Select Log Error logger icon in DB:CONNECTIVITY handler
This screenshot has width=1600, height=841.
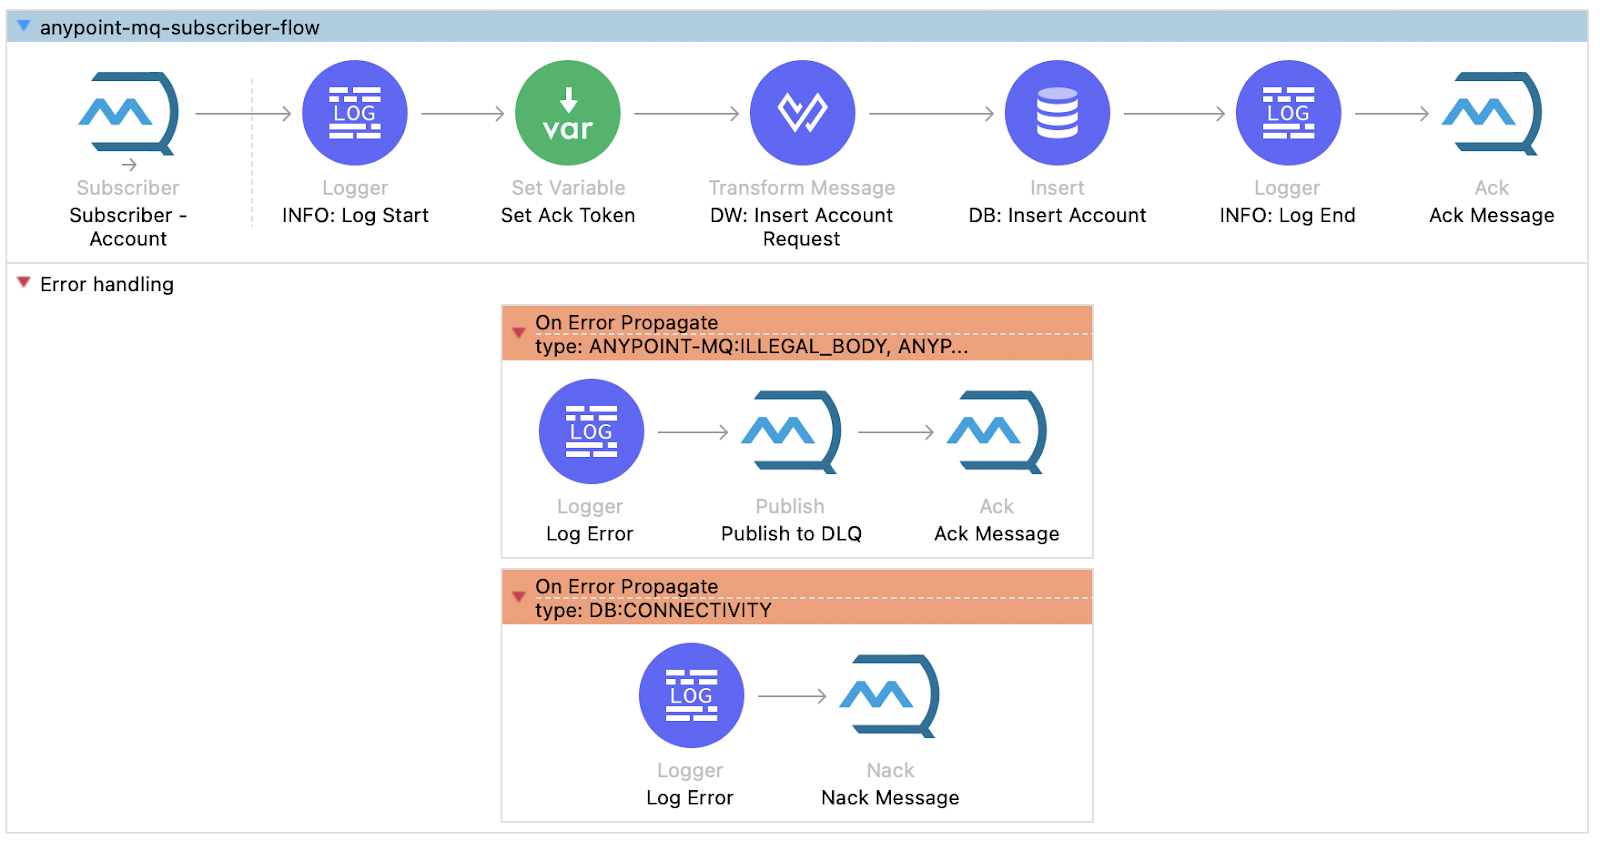pyautogui.click(x=691, y=695)
